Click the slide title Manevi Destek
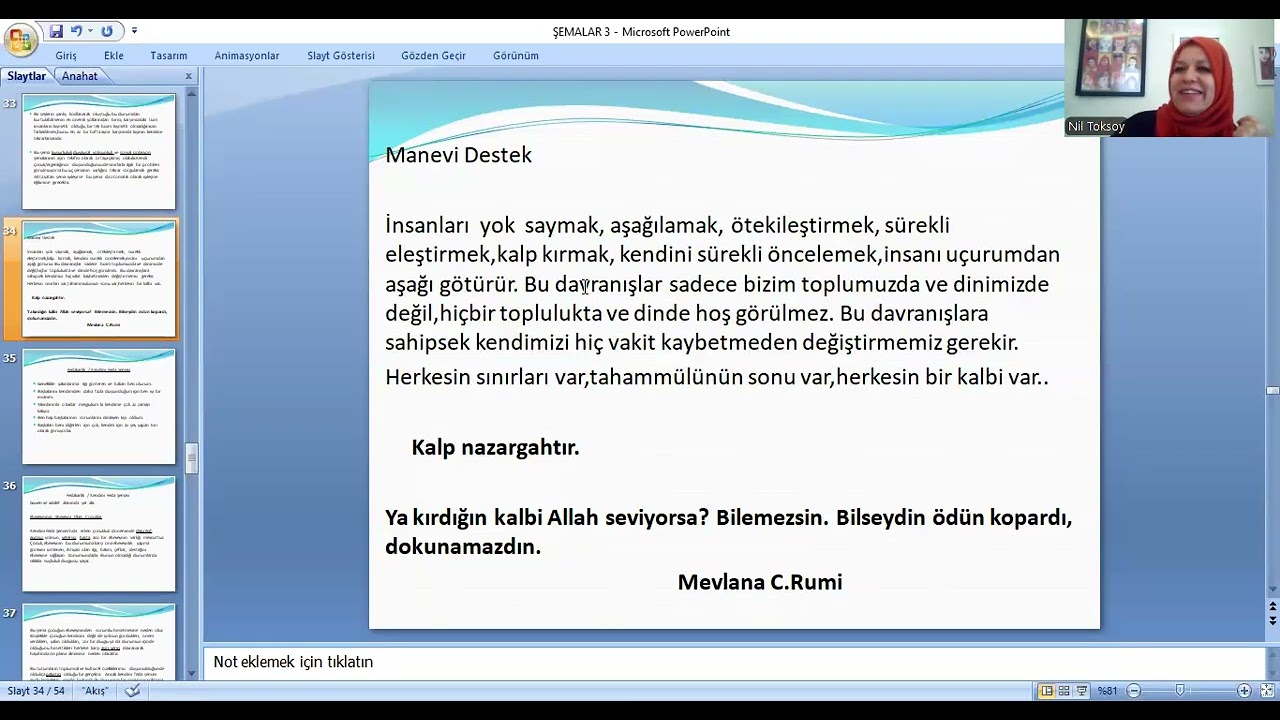 459,155
